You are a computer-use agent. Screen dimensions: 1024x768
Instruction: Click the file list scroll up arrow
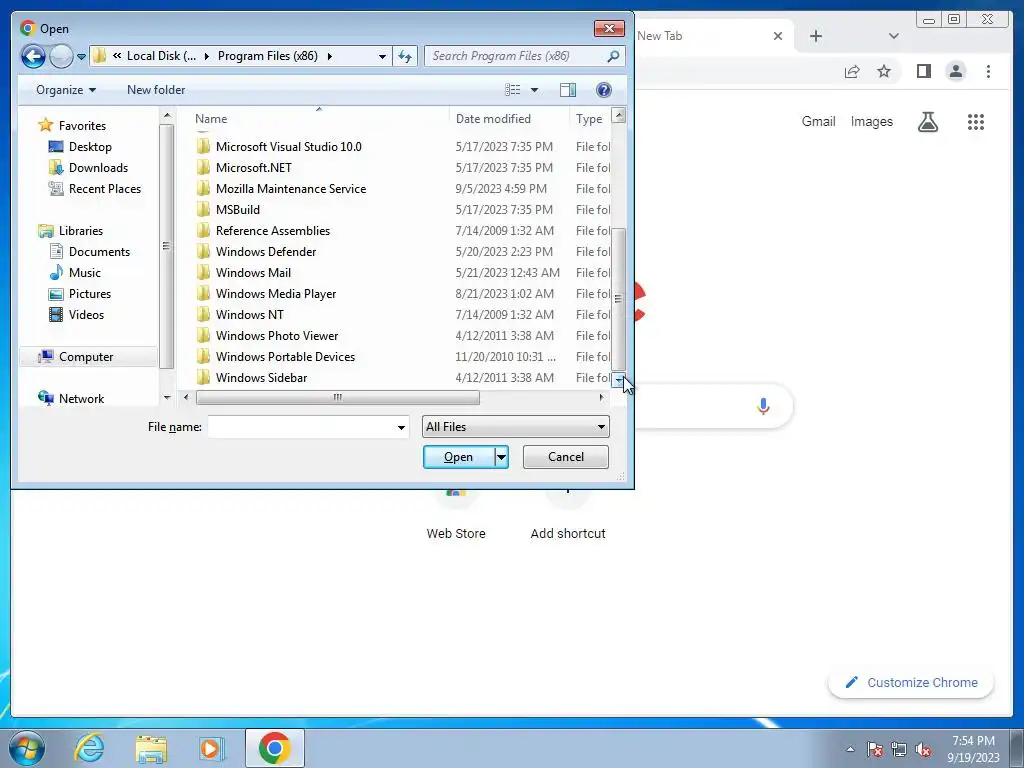coord(618,116)
